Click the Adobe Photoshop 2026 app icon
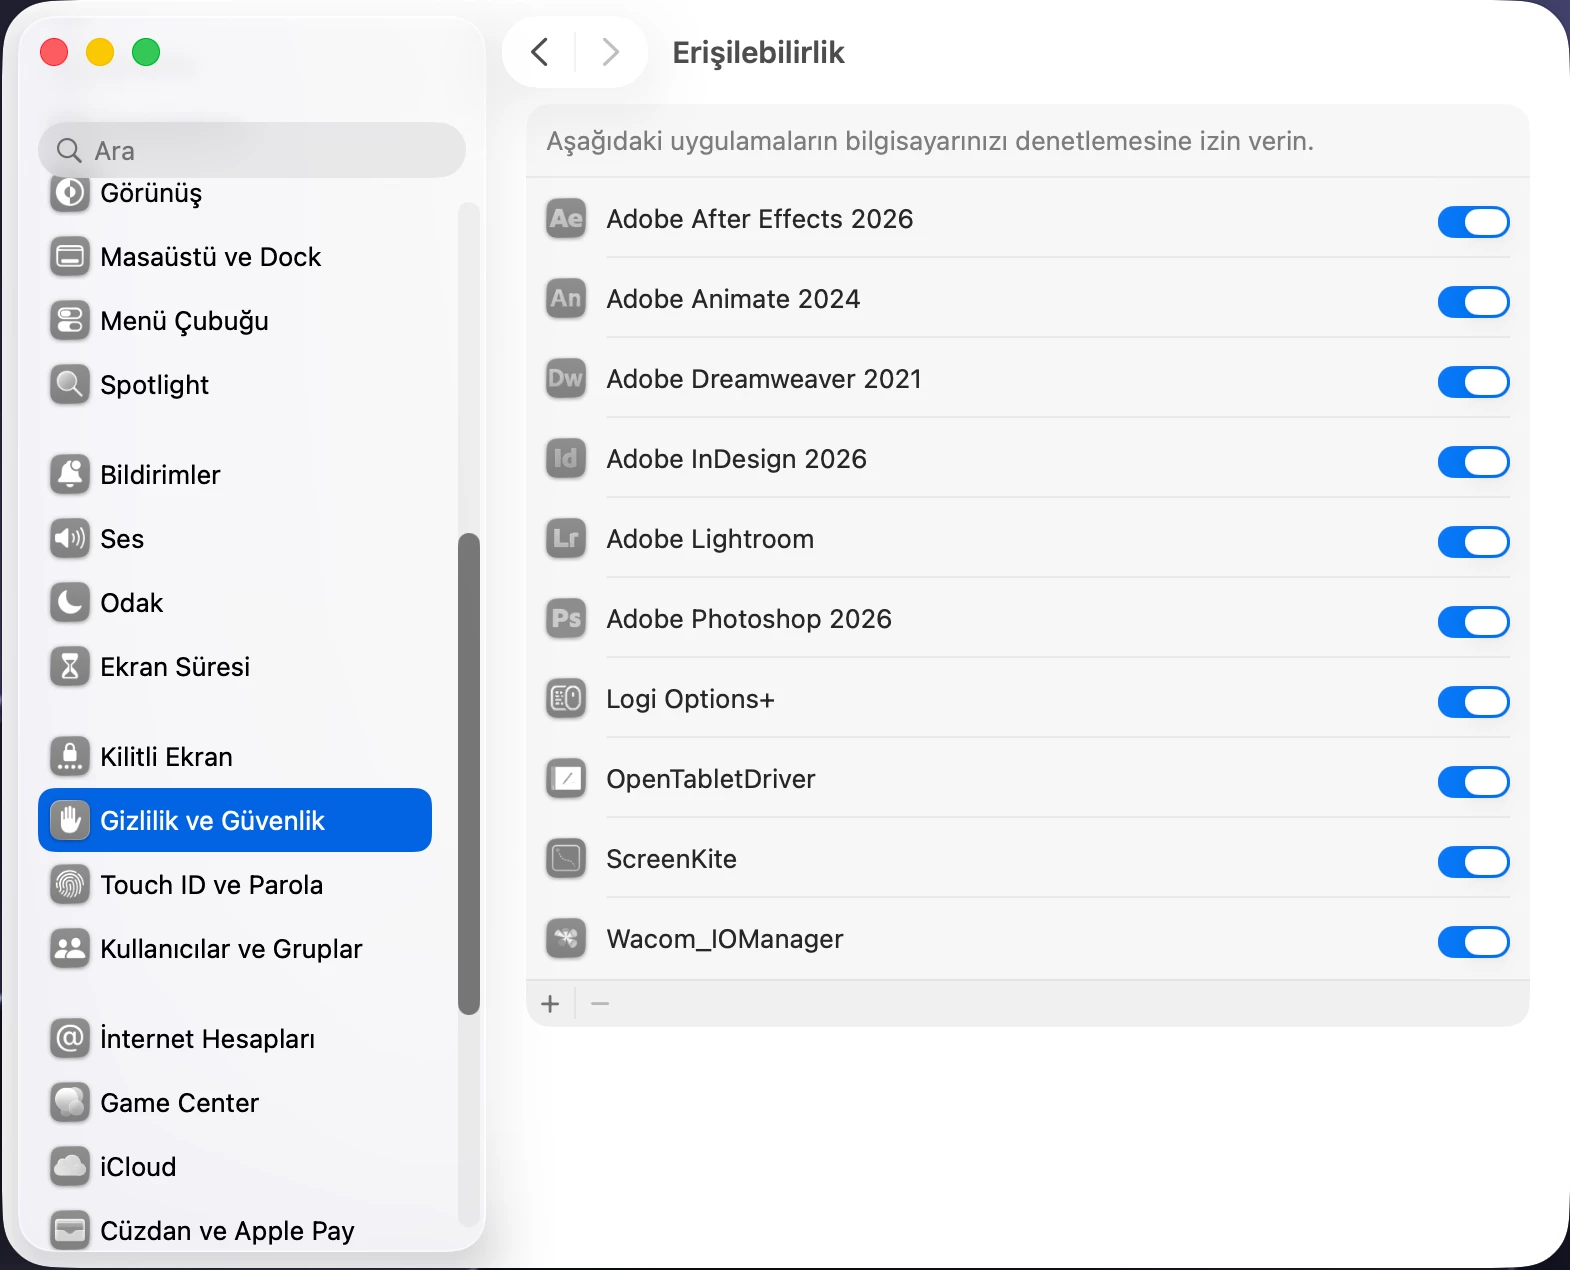 (566, 619)
